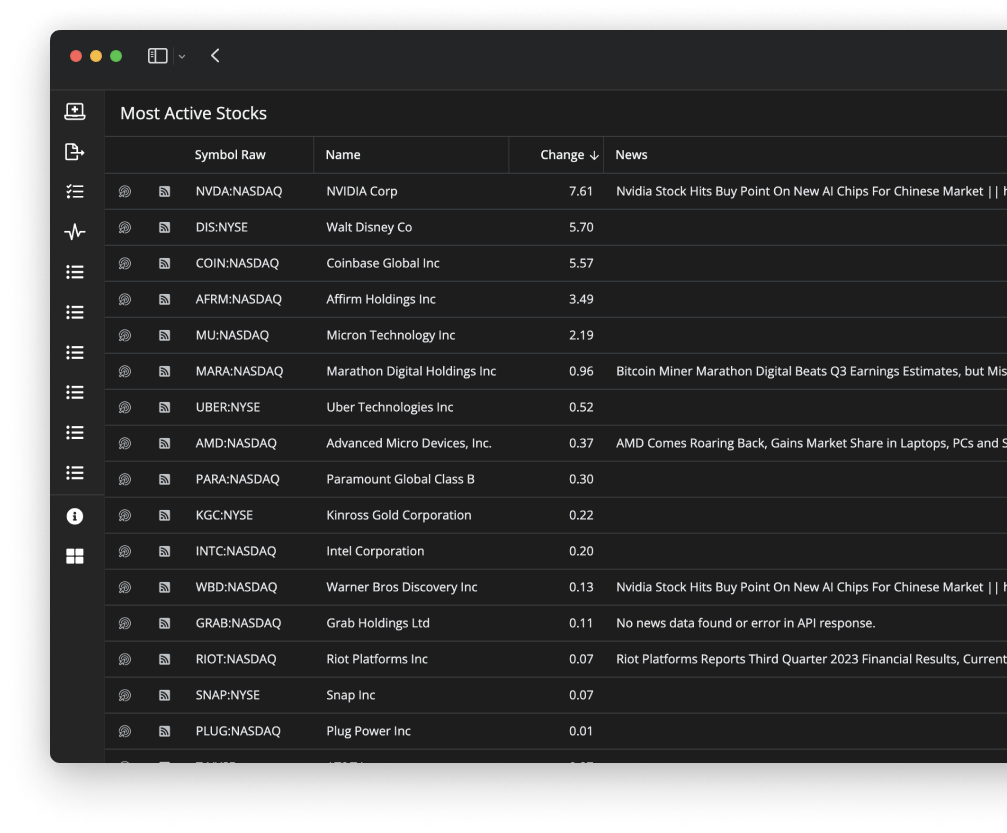Click the feed icon in NVDA row
The width and height of the screenshot is (1007, 833).
[x=164, y=191]
